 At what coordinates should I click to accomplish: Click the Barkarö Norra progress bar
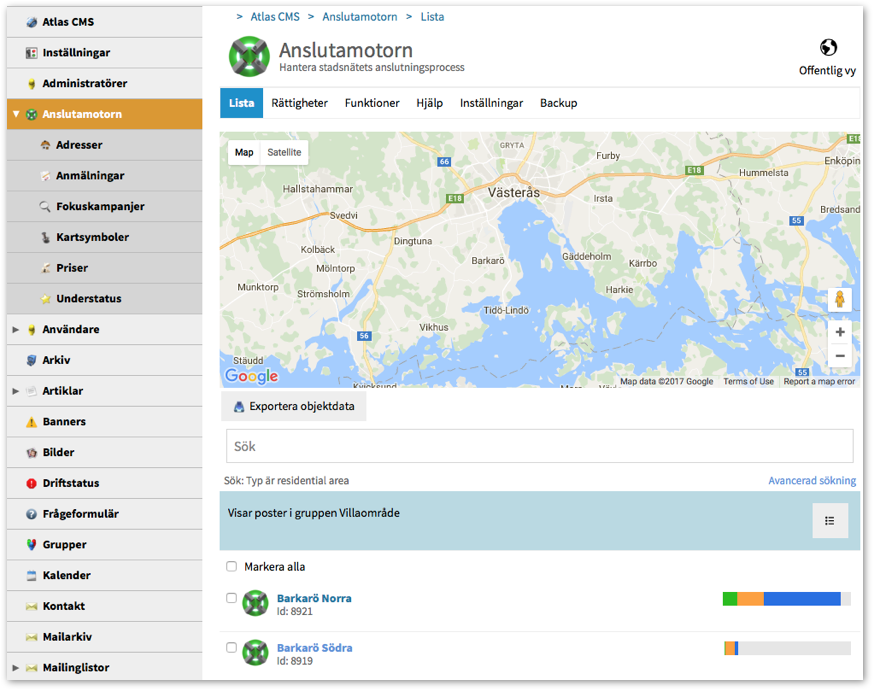(786, 599)
